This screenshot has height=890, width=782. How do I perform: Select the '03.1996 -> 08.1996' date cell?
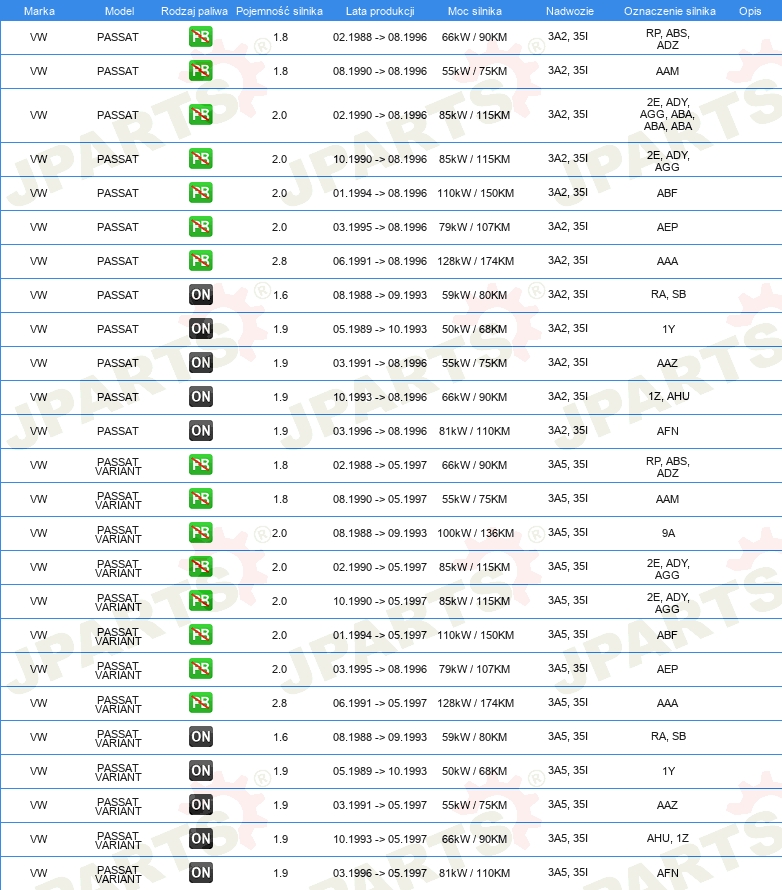(x=380, y=431)
